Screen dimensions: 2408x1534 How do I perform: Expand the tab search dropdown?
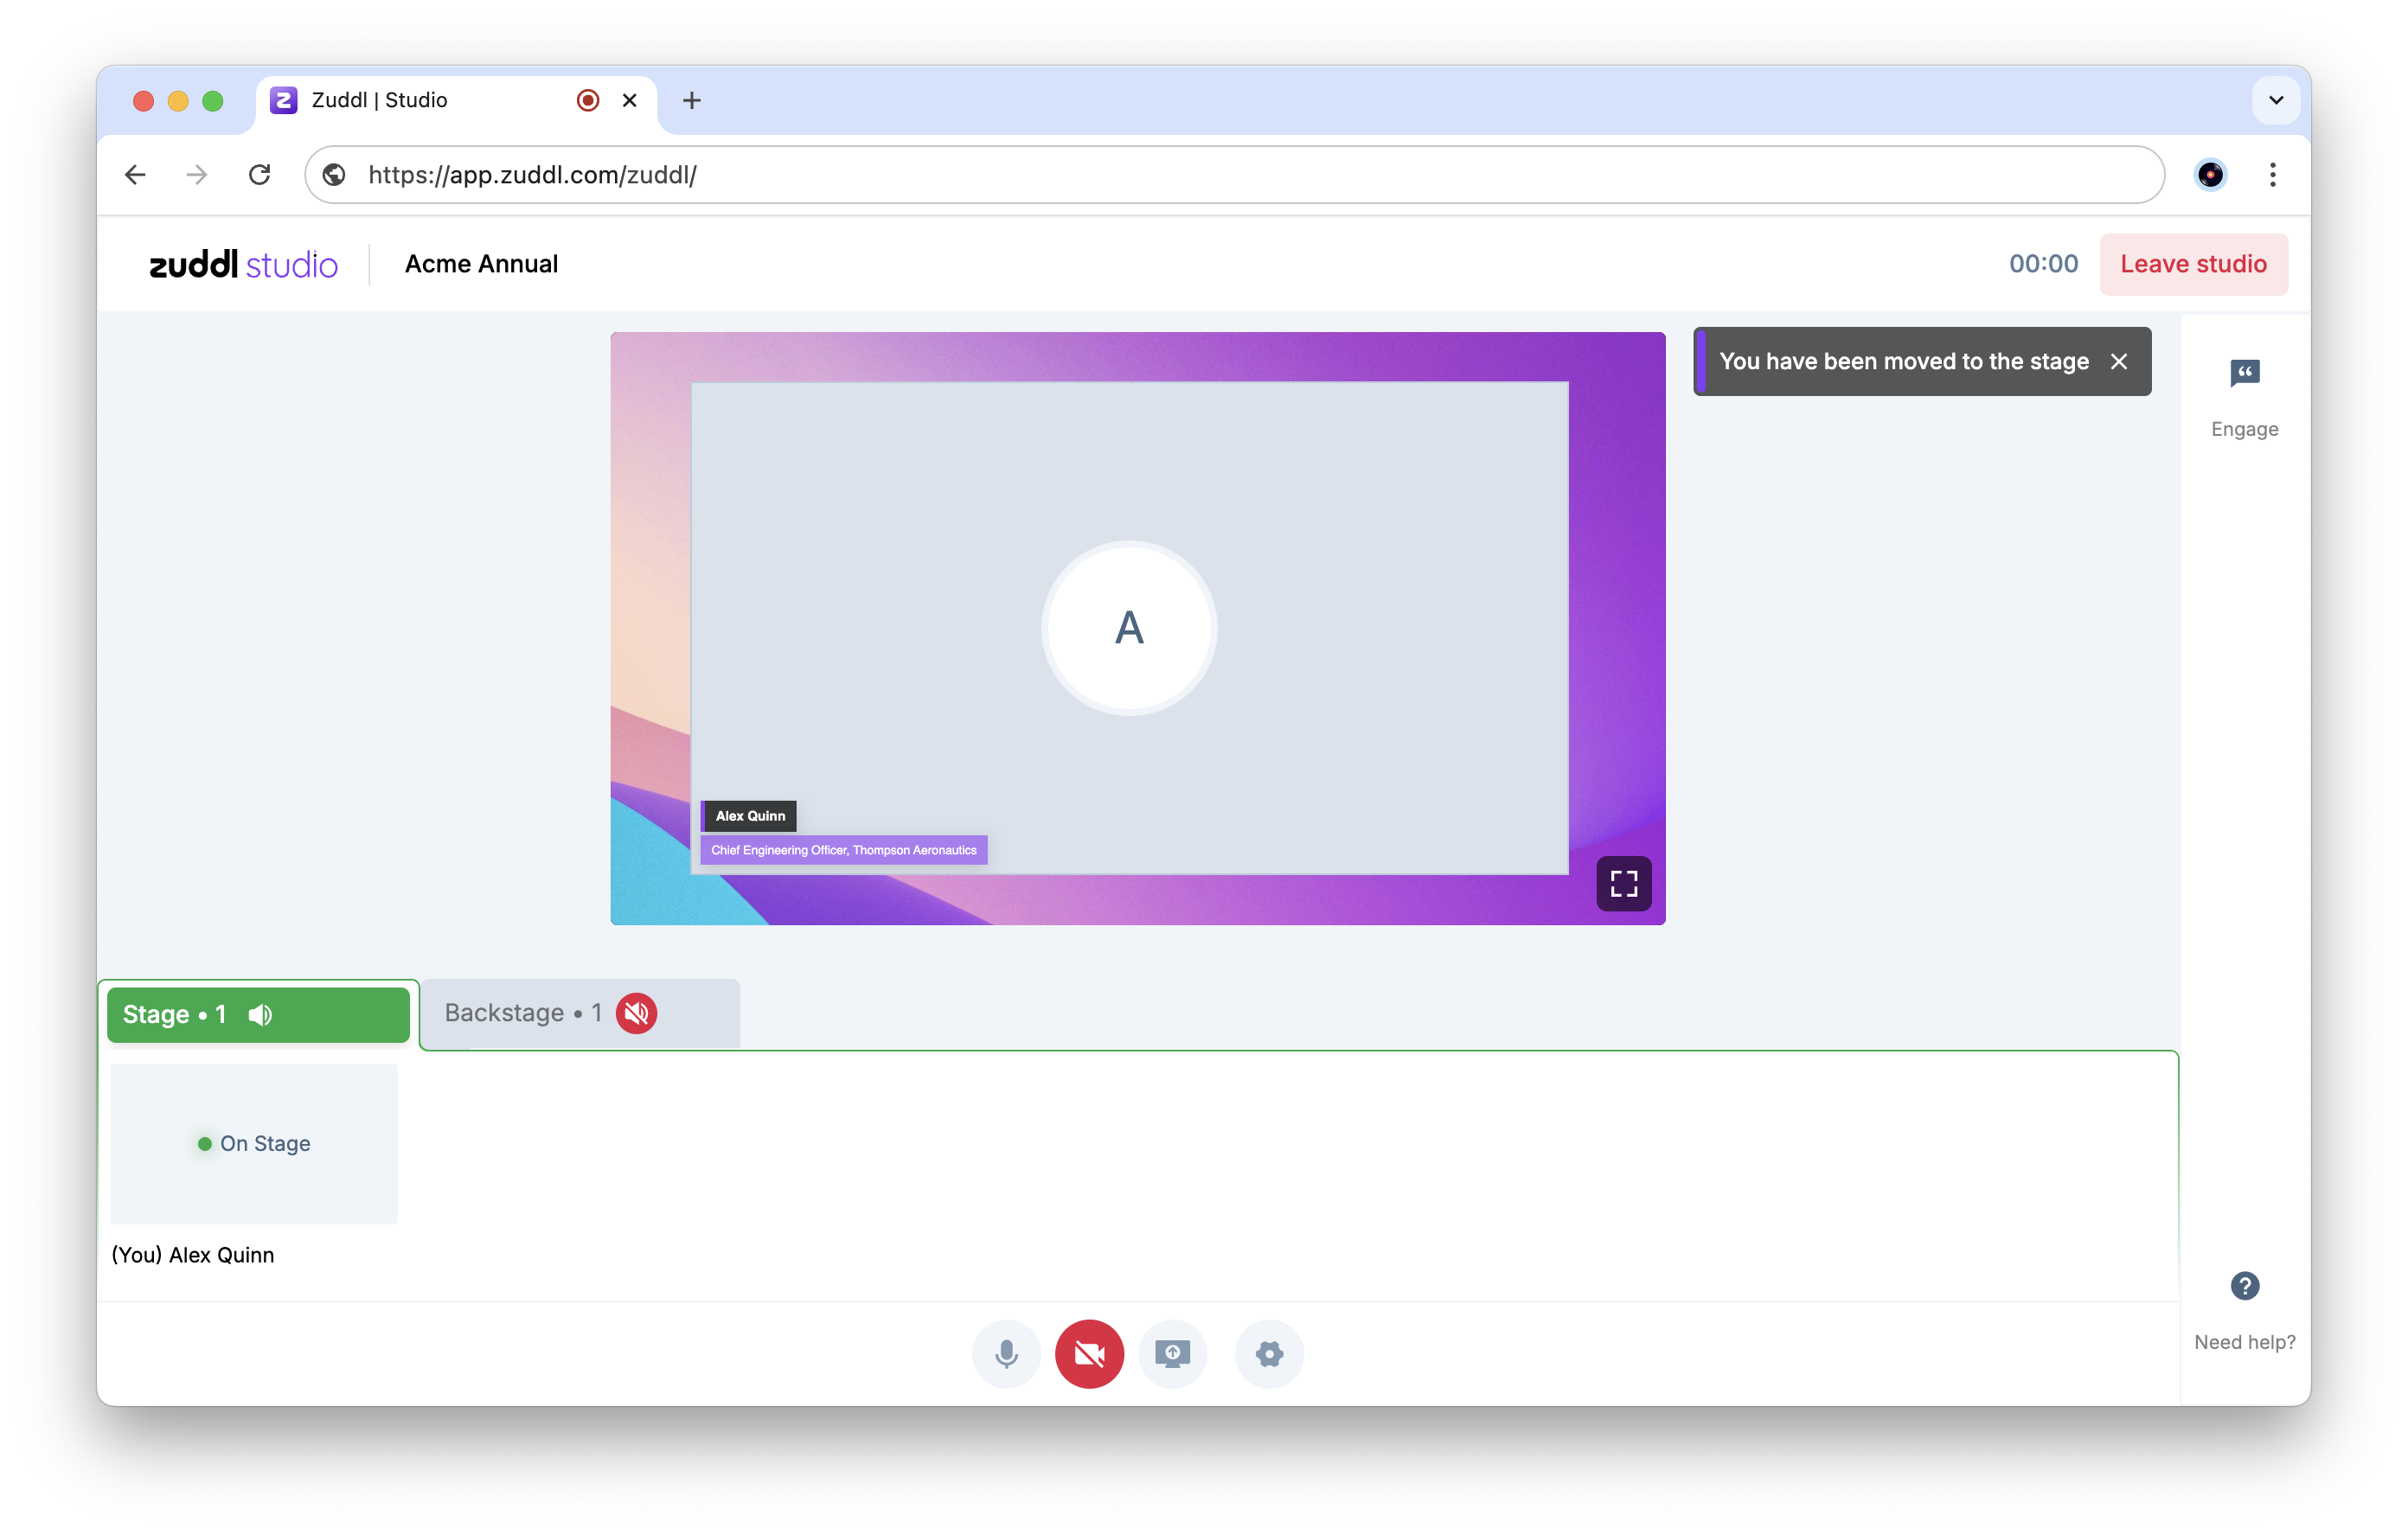coord(2276,100)
